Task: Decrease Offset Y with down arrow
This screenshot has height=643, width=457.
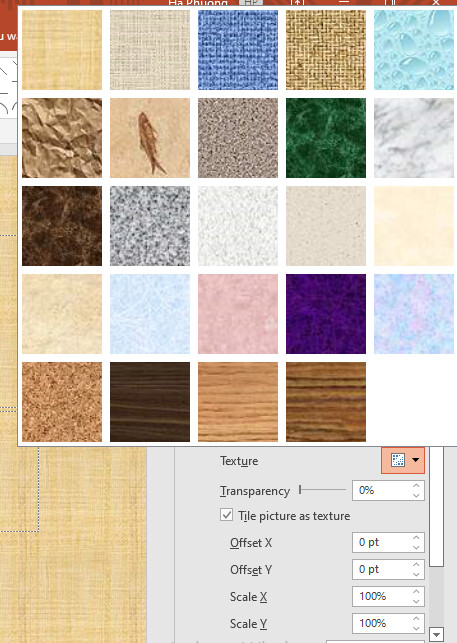Action: click(416, 575)
